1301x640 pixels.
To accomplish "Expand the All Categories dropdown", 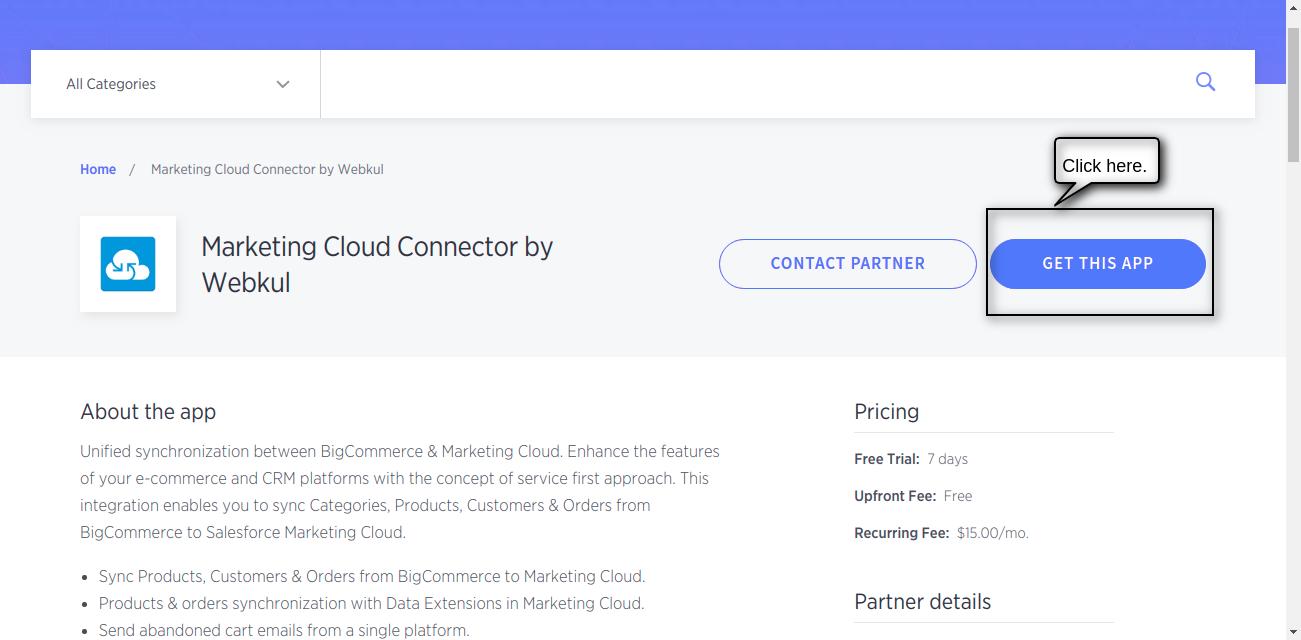I will point(176,84).
